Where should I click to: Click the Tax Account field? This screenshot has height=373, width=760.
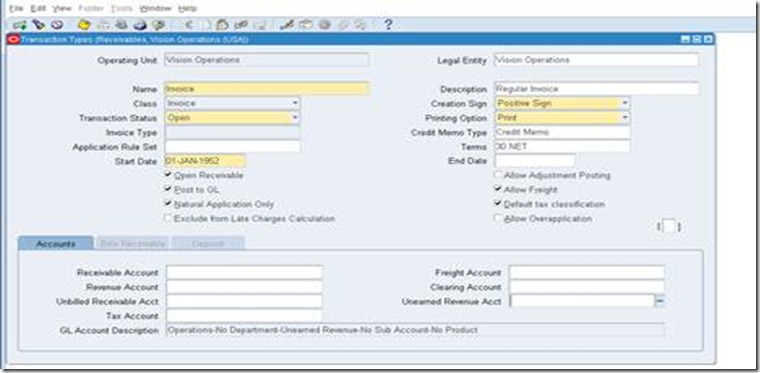pyautogui.click(x=244, y=316)
